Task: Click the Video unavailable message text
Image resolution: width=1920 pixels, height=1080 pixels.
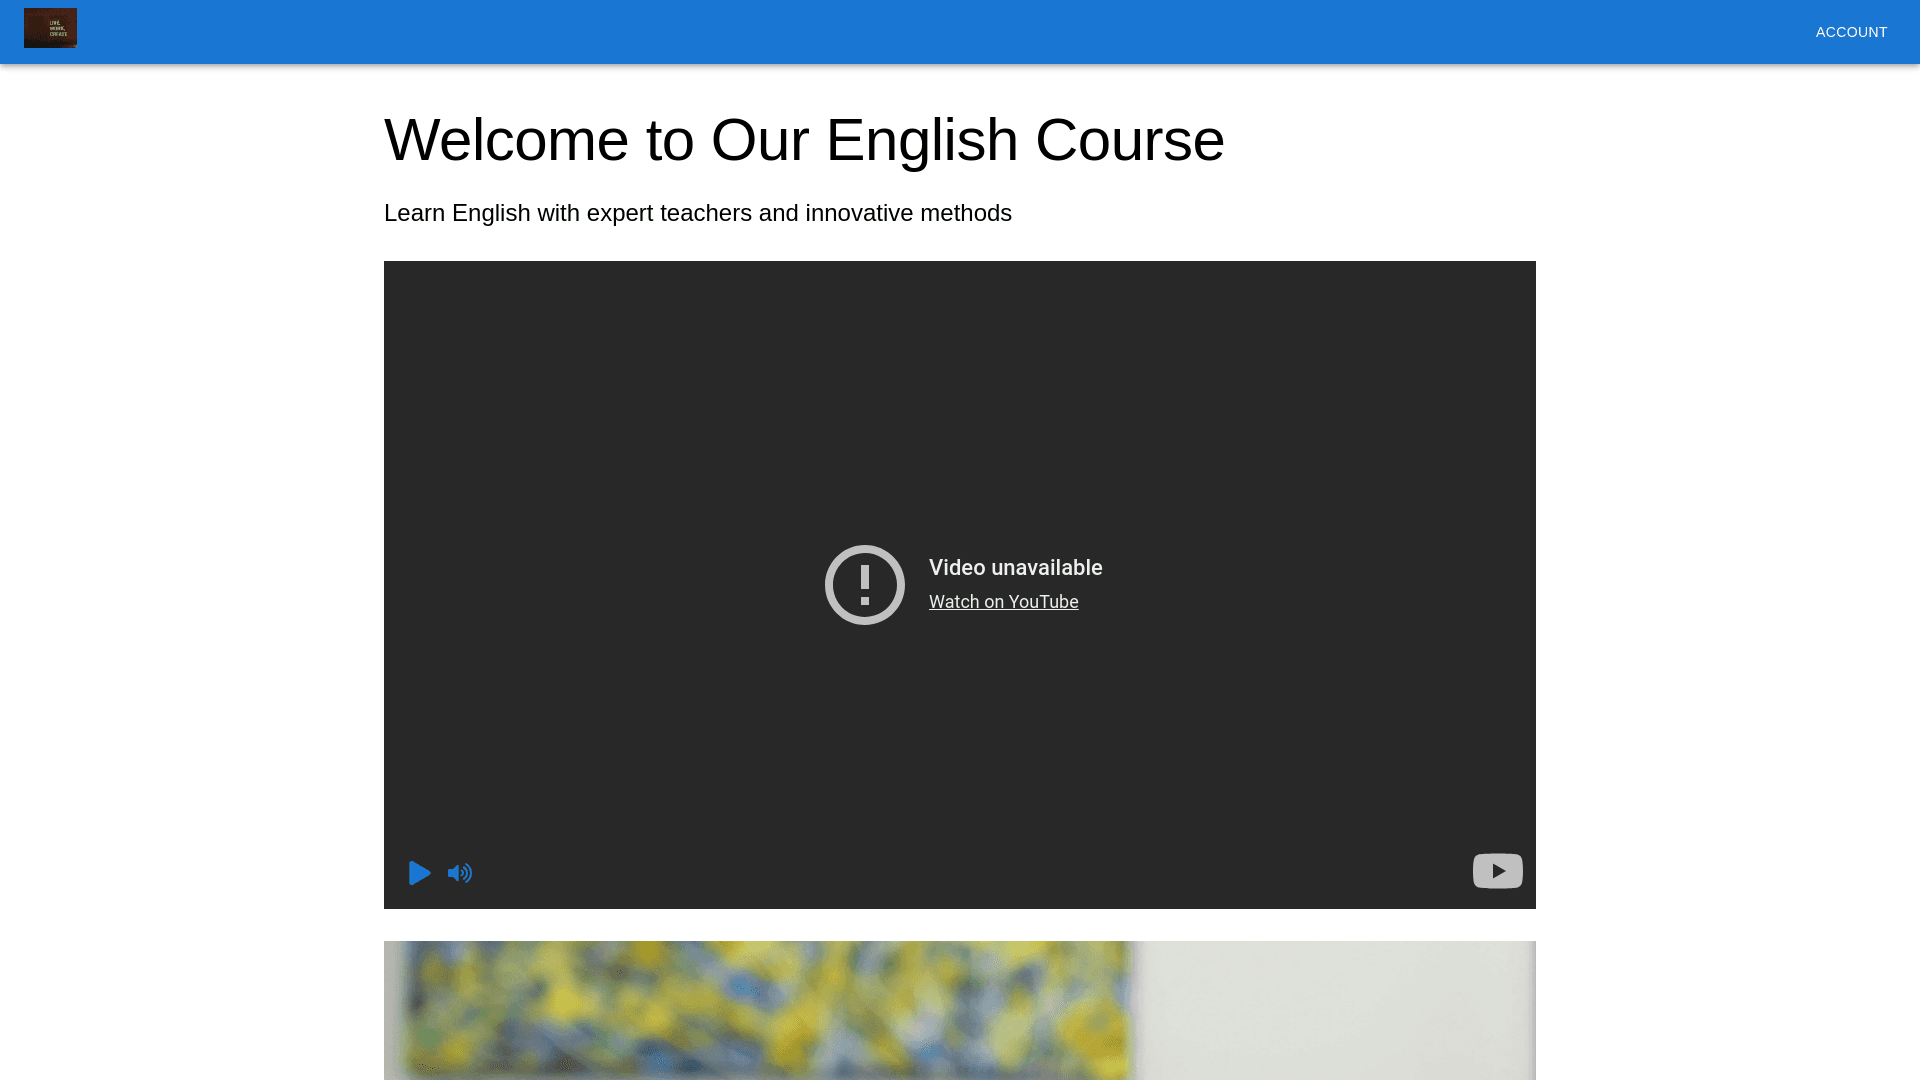Action: pyautogui.click(x=1015, y=568)
